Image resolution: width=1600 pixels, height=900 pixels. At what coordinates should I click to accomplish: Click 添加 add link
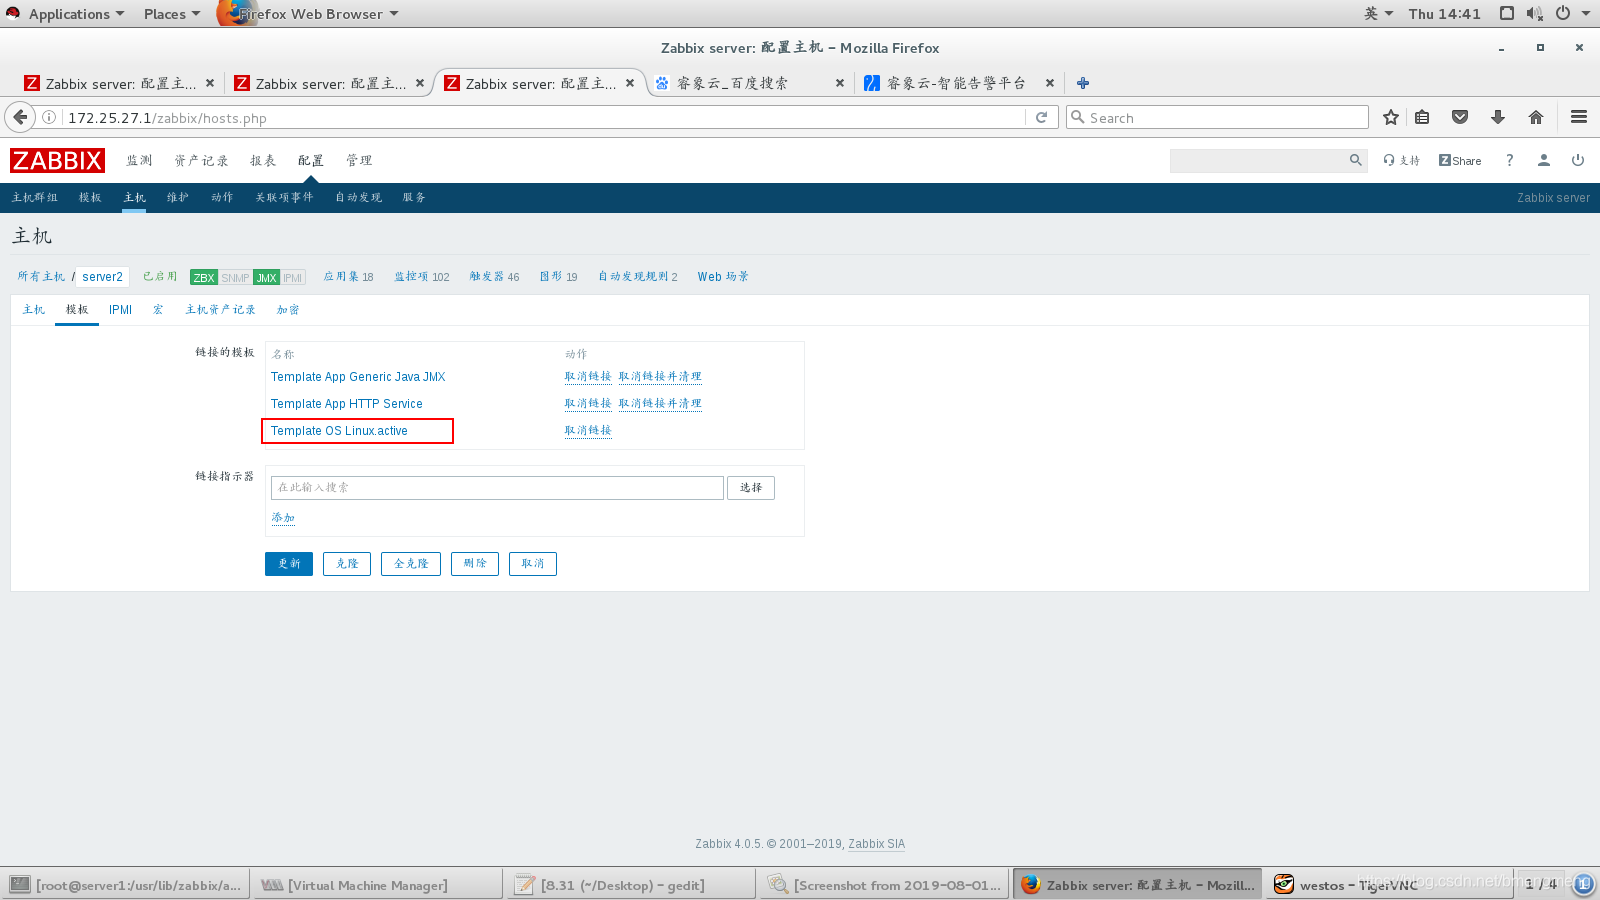(283, 518)
